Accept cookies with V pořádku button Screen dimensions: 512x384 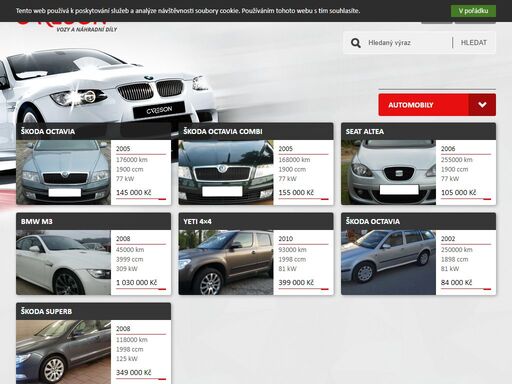[473, 11]
